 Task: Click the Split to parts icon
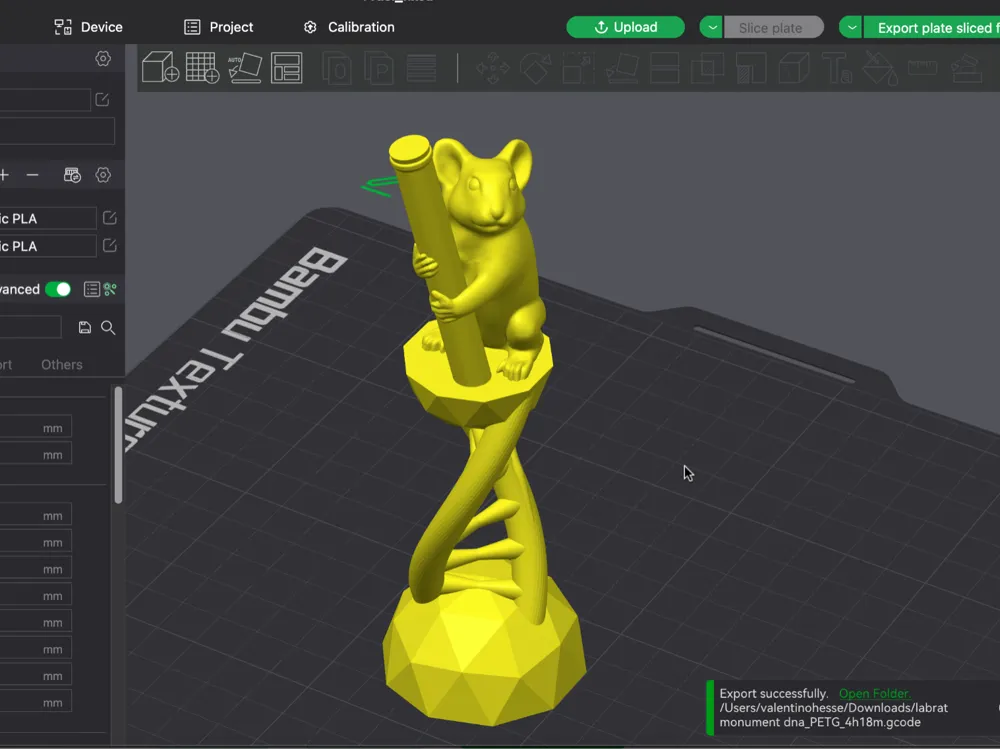point(379,68)
